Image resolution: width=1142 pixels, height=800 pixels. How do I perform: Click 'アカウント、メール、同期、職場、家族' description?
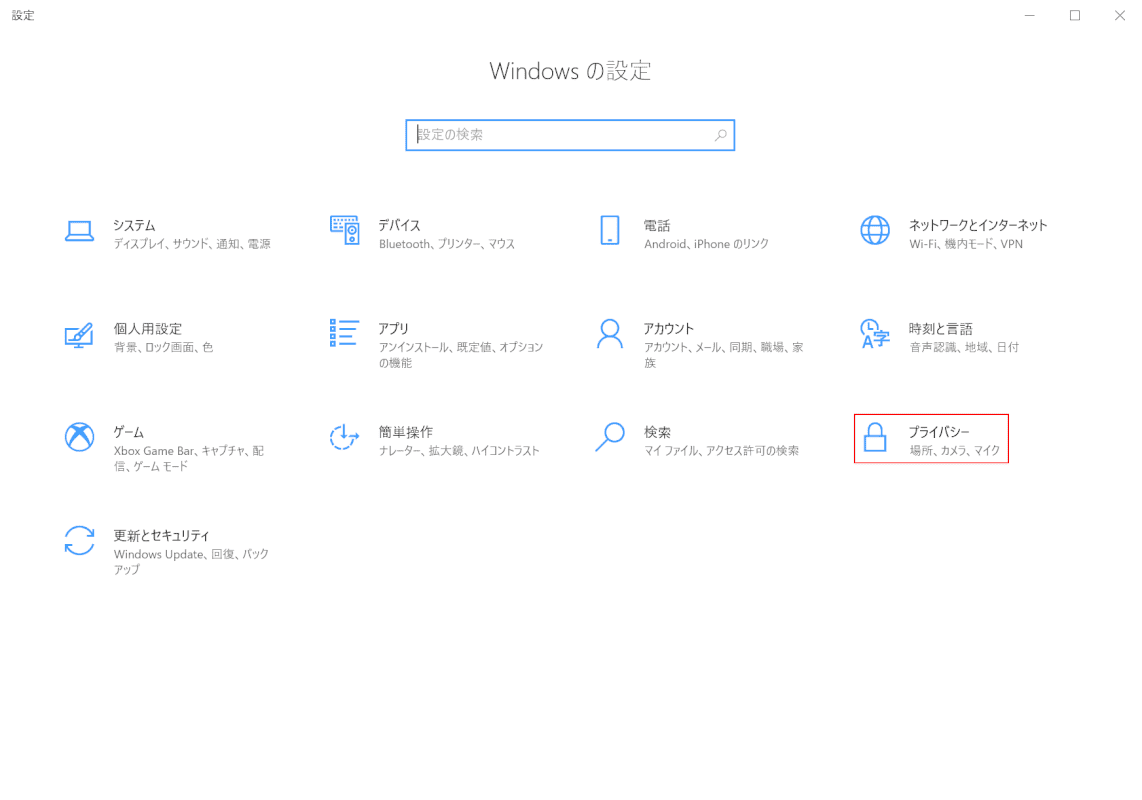pos(724,355)
